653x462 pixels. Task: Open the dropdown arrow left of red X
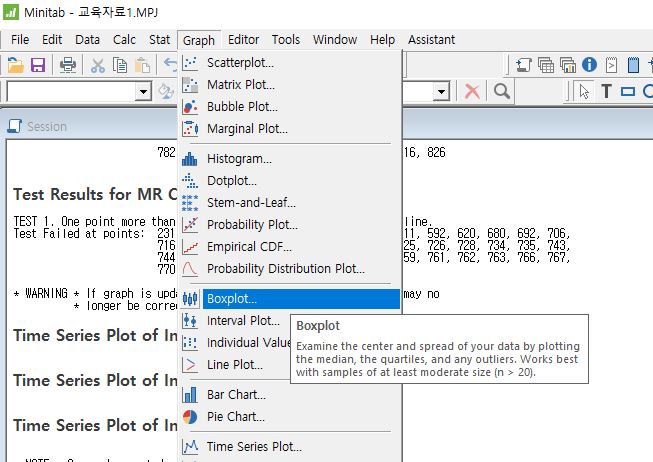[441, 91]
